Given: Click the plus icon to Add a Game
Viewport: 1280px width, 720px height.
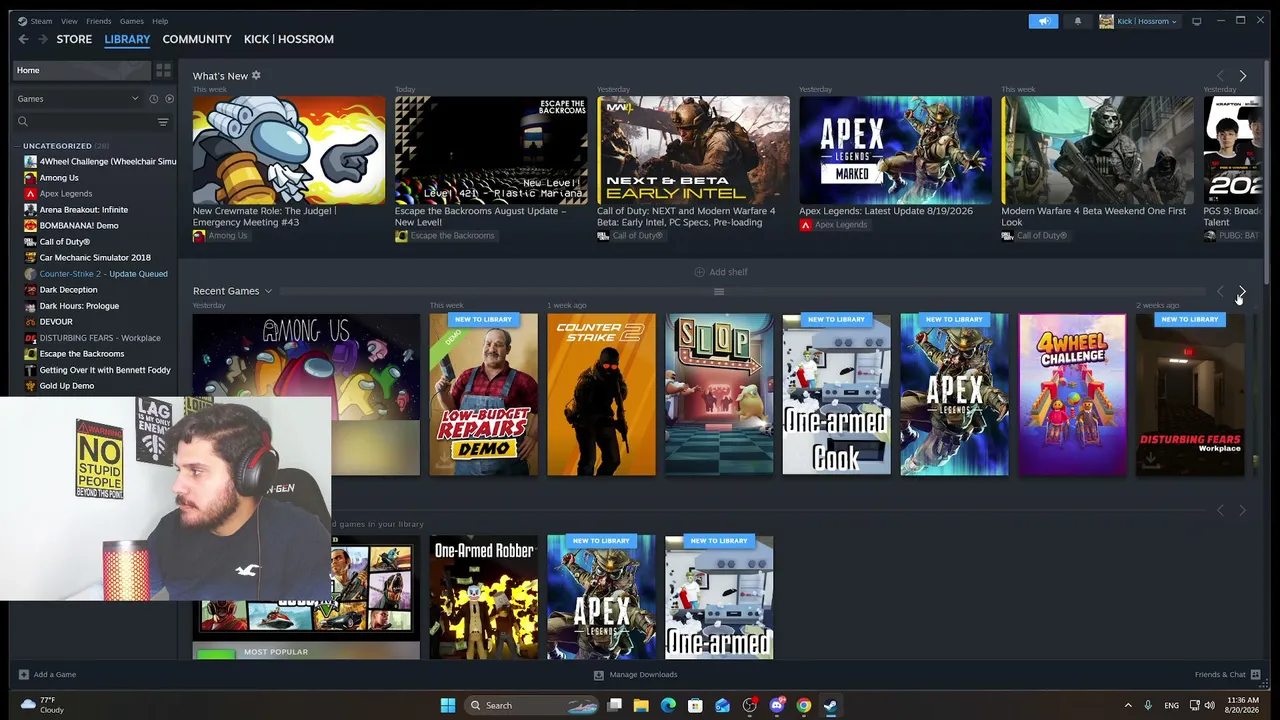Looking at the screenshot, I should click(24, 674).
